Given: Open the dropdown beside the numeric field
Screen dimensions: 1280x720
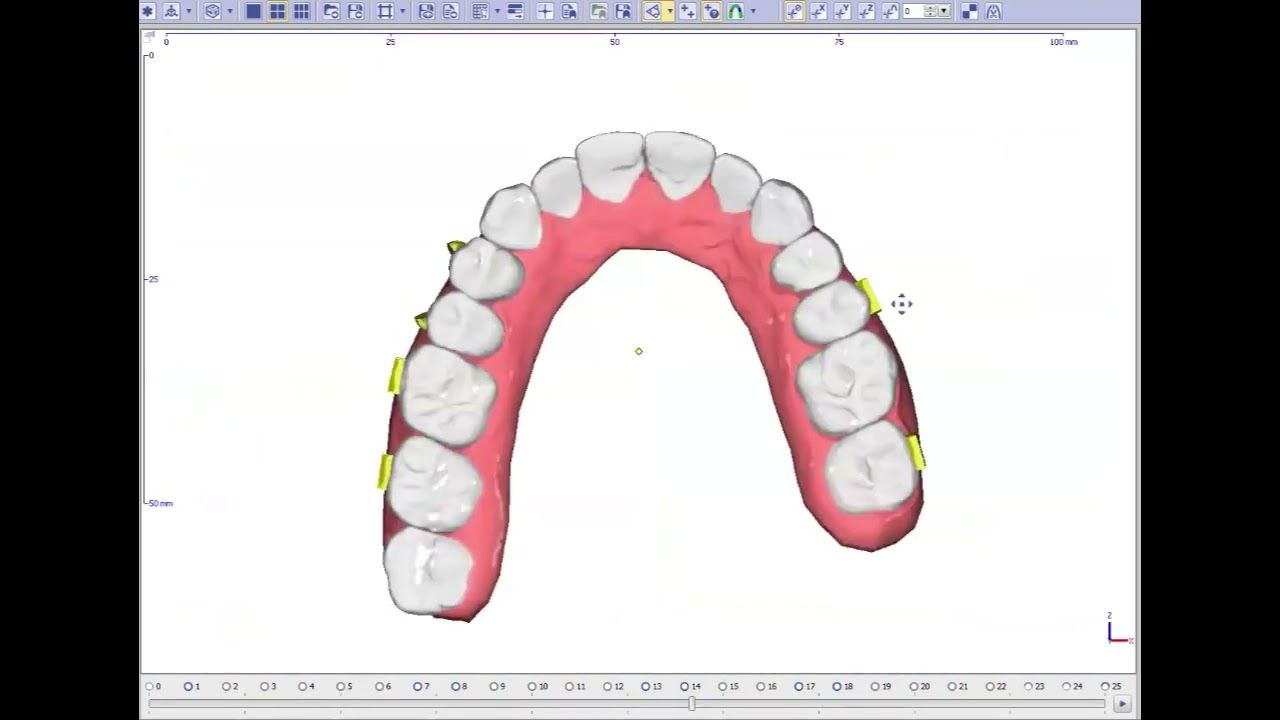Looking at the screenshot, I should (x=943, y=12).
